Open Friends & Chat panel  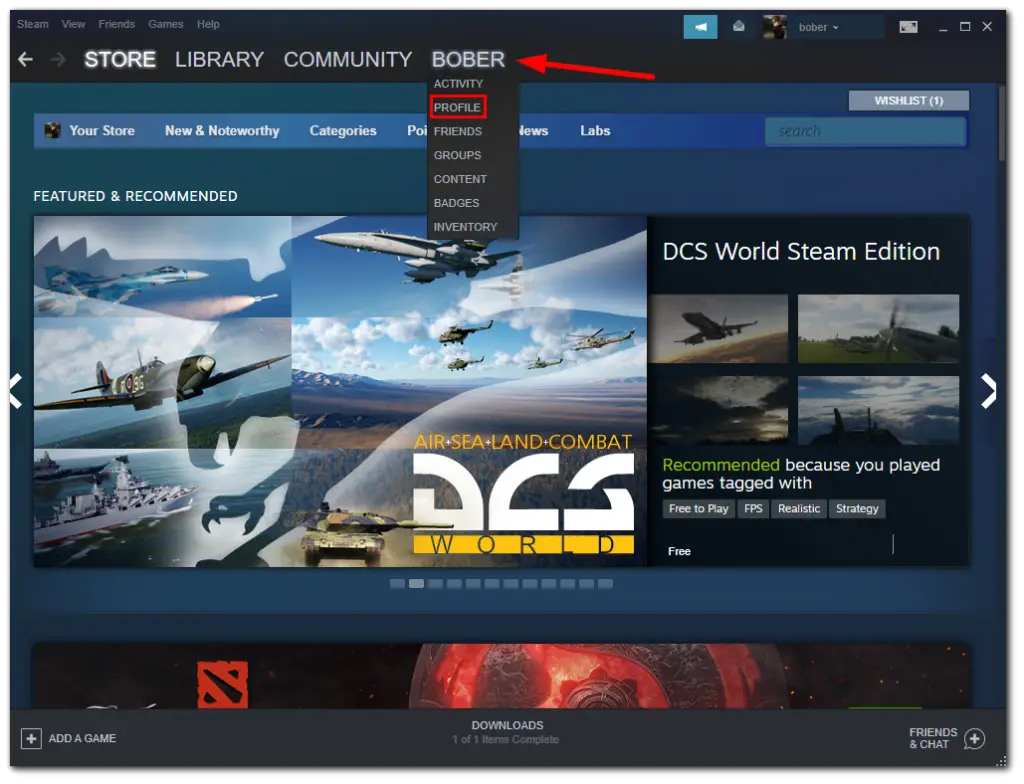tap(933, 738)
